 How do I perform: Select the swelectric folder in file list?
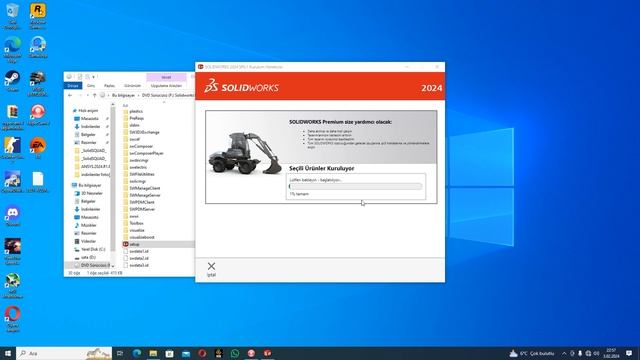pyautogui.click(x=138, y=167)
